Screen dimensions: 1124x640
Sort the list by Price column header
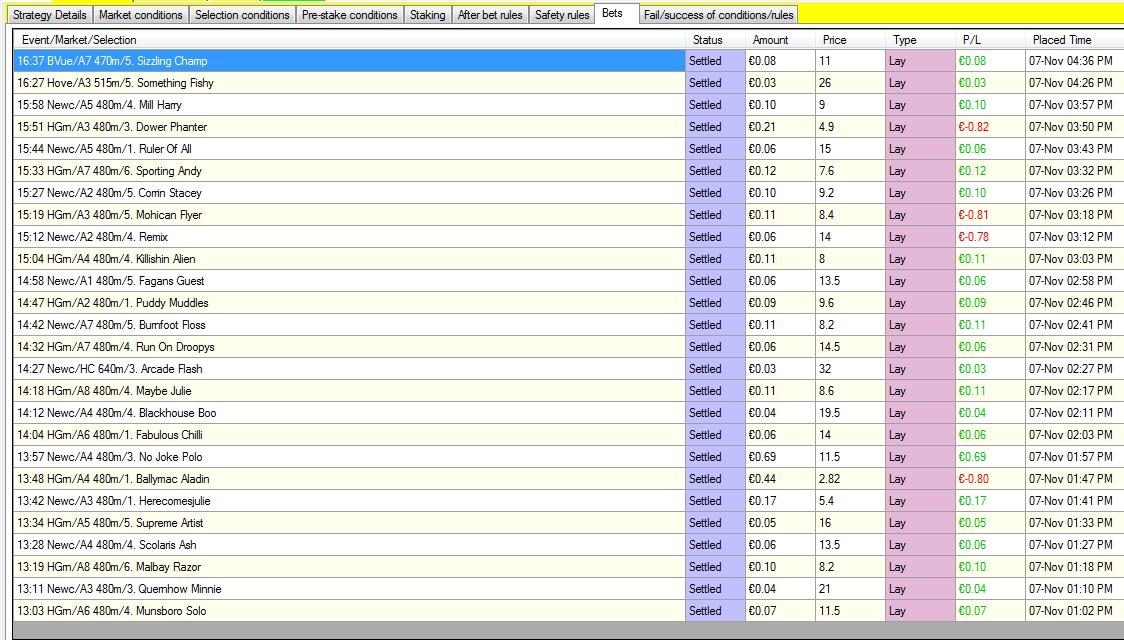[x=849, y=39]
